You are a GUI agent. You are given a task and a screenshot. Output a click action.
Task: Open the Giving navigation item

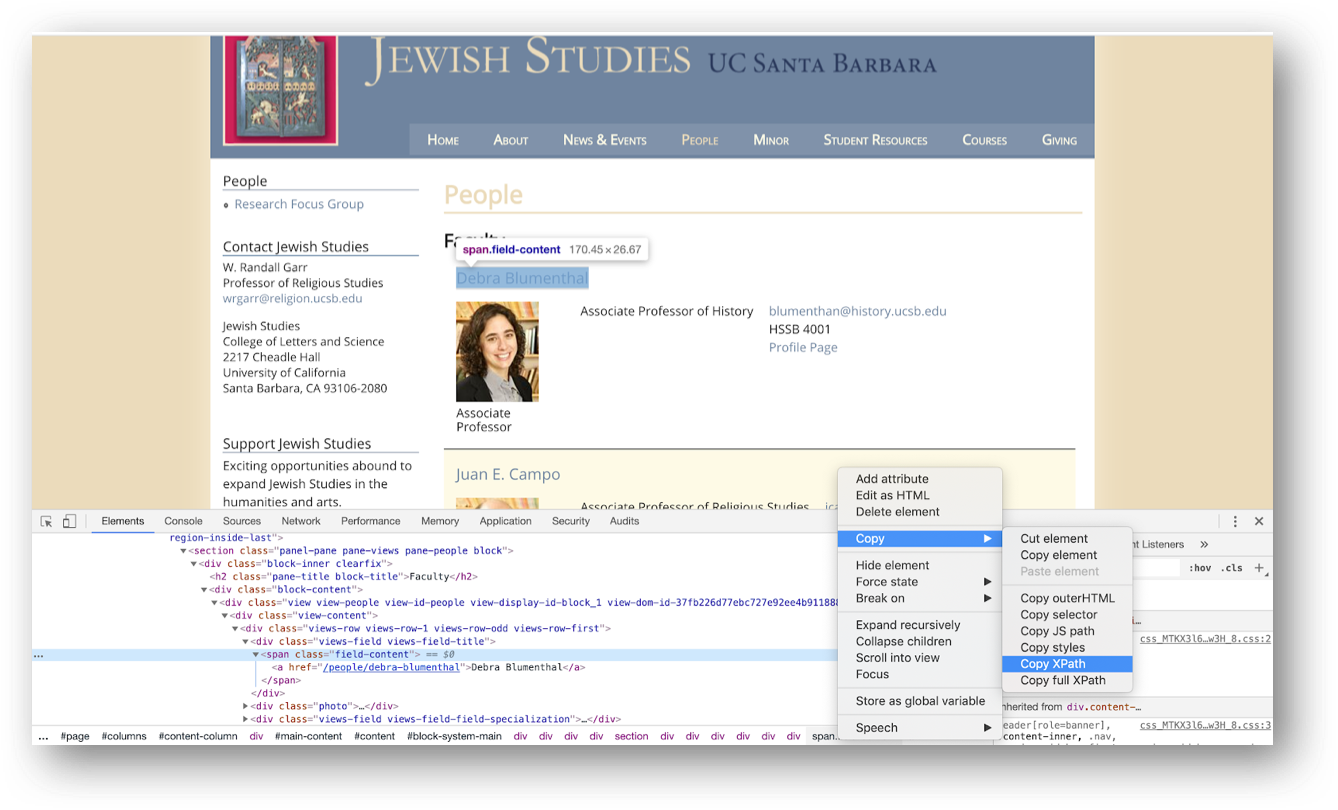(x=1059, y=140)
